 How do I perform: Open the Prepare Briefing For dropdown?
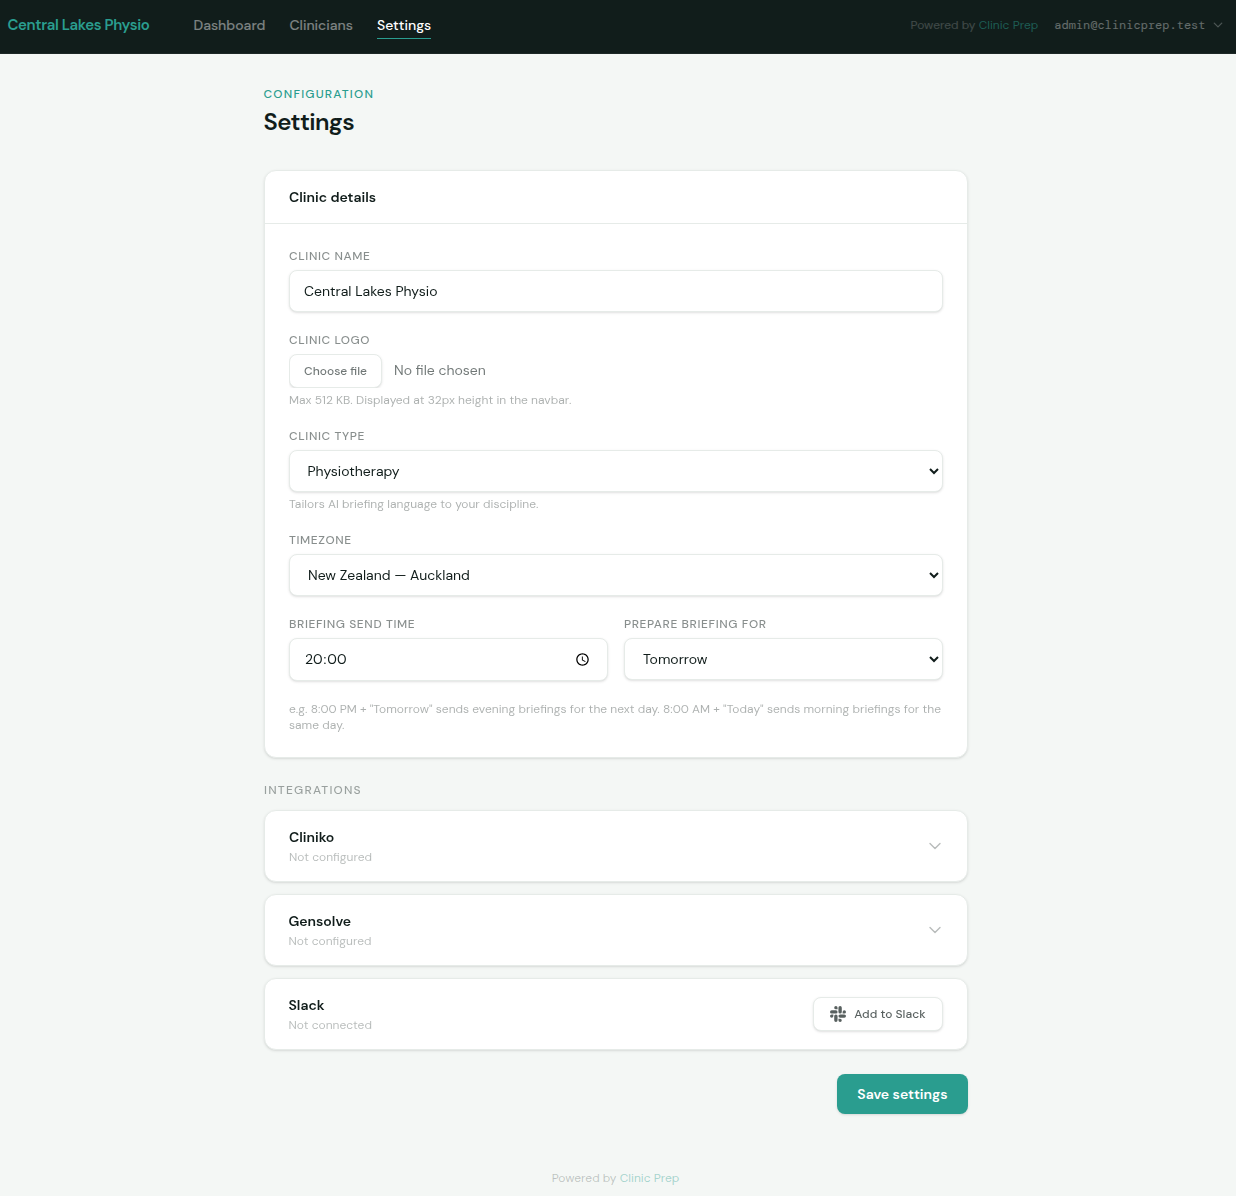[x=783, y=659]
